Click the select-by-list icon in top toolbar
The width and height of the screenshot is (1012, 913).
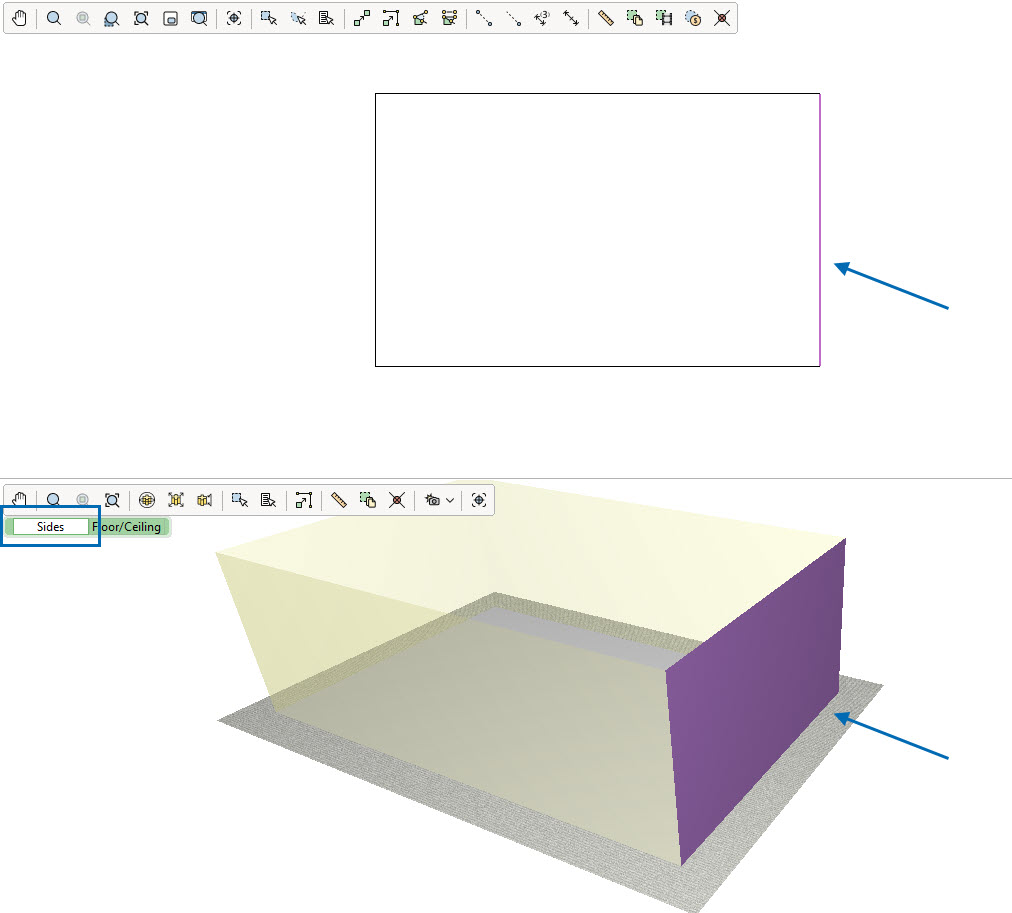pos(326,18)
